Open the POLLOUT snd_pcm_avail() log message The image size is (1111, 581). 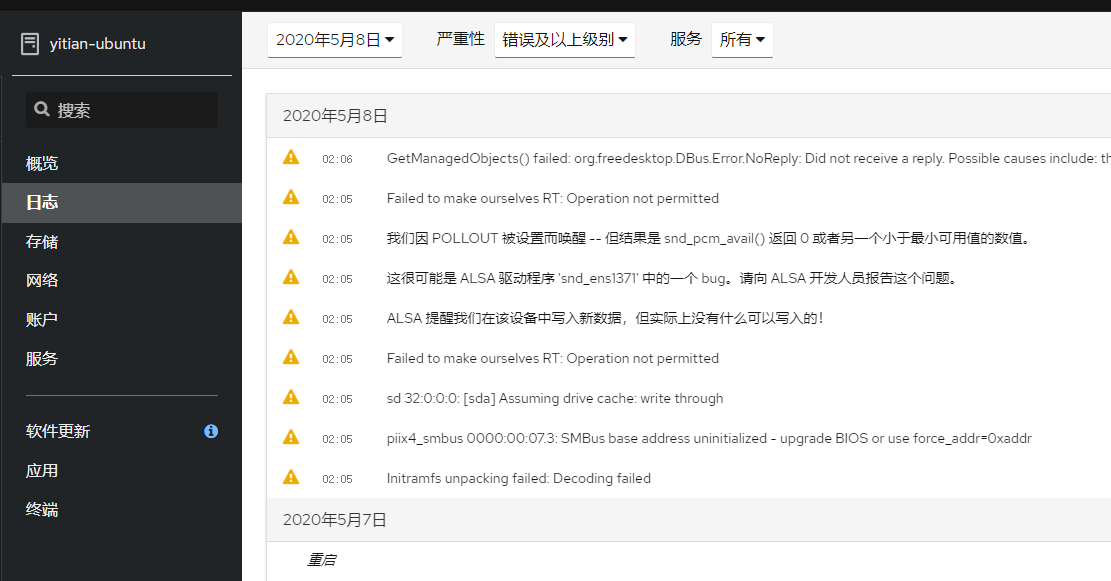[x=709, y=238]
